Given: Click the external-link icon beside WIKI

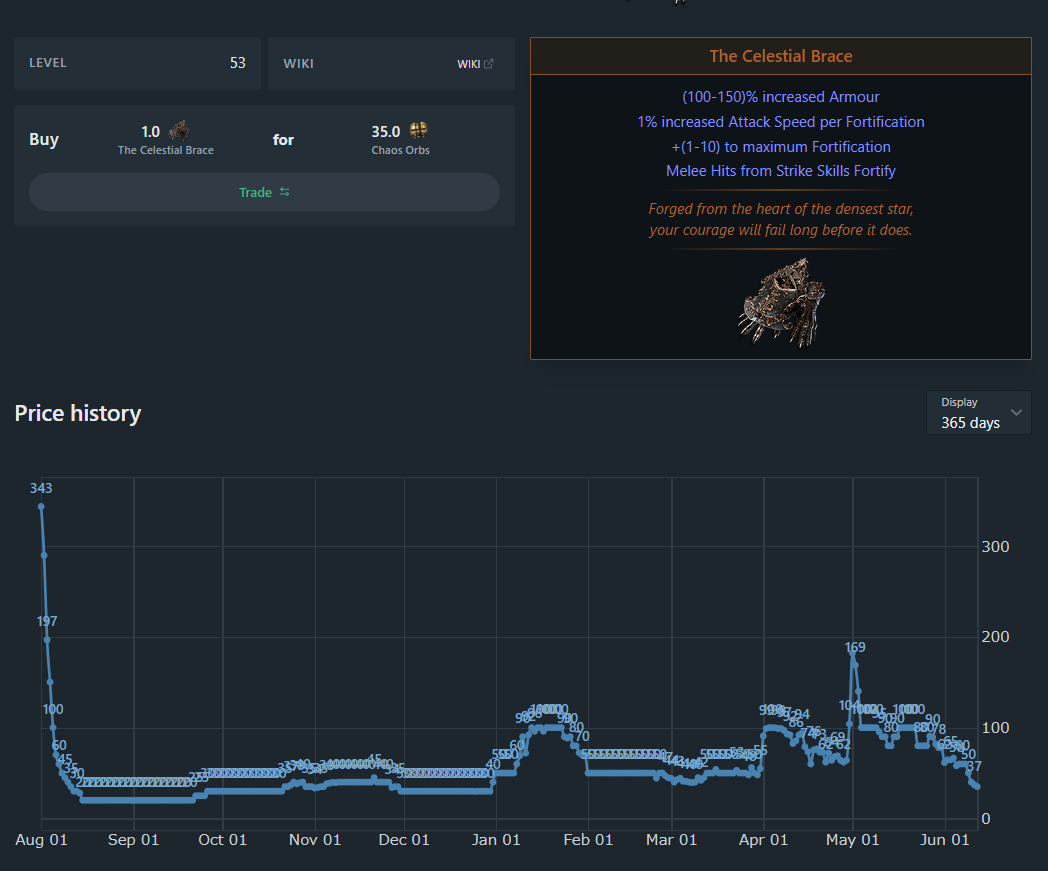Looking at the screenshot, I should [x=489, y=64].
